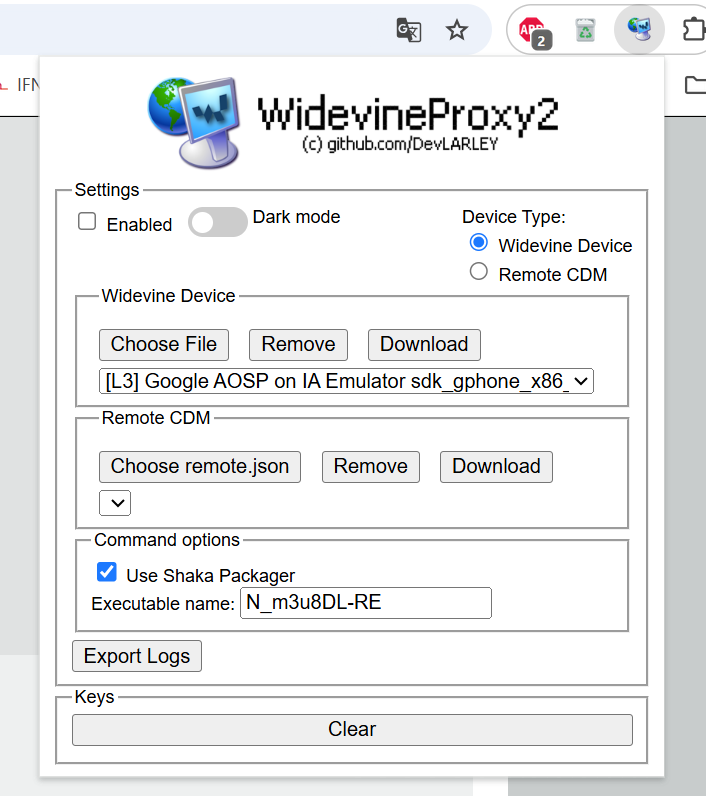Toggle the Dark mode switch
The width and height of the screenshot is (706, 796).
click(x=218, y=222)
